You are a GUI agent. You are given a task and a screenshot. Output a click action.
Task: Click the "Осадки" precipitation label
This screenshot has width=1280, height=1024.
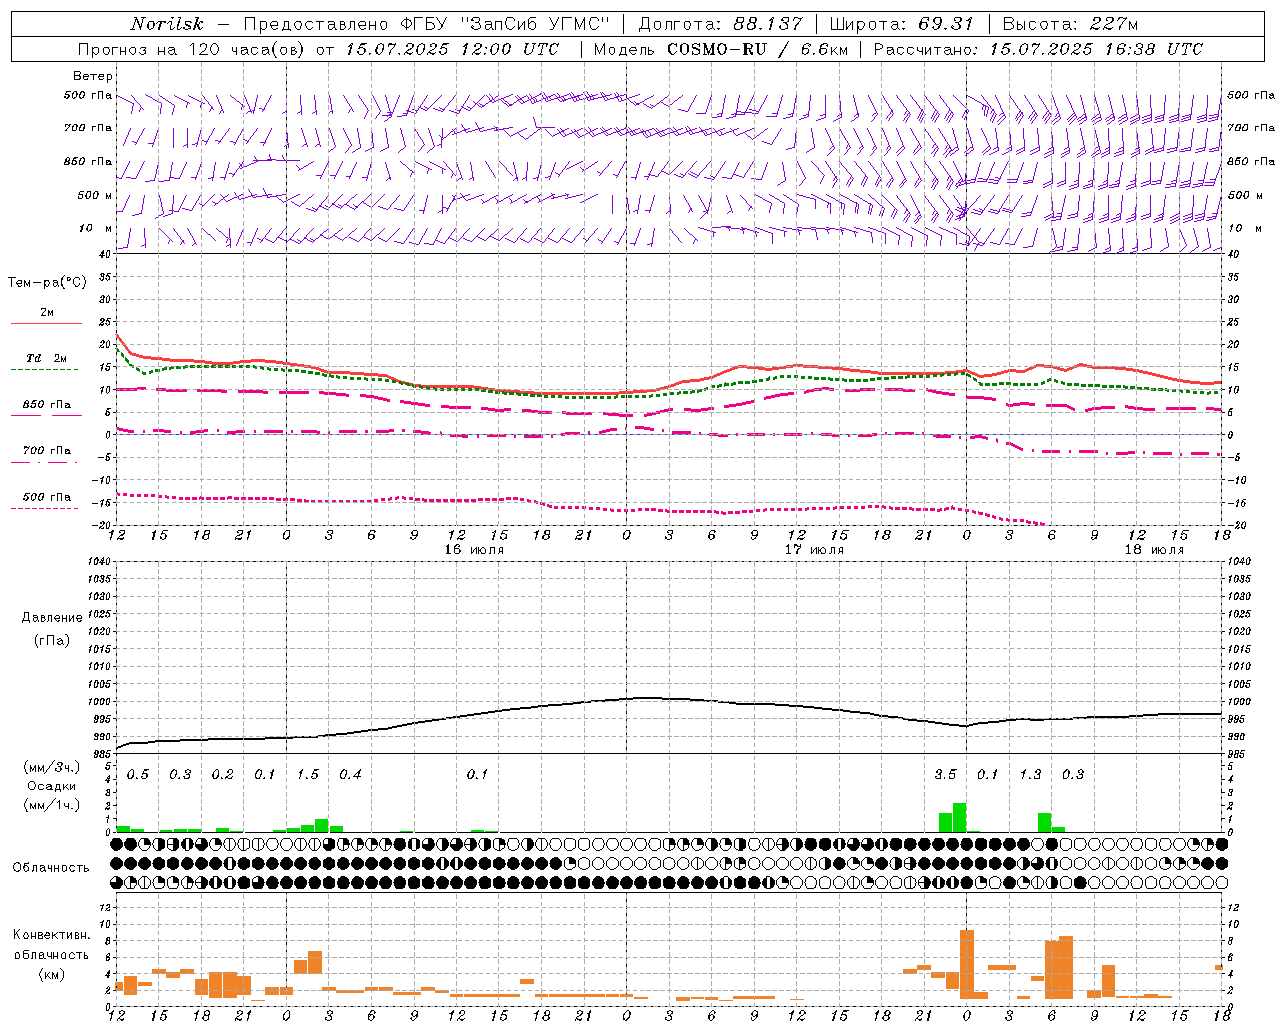(x=52, y=786)
